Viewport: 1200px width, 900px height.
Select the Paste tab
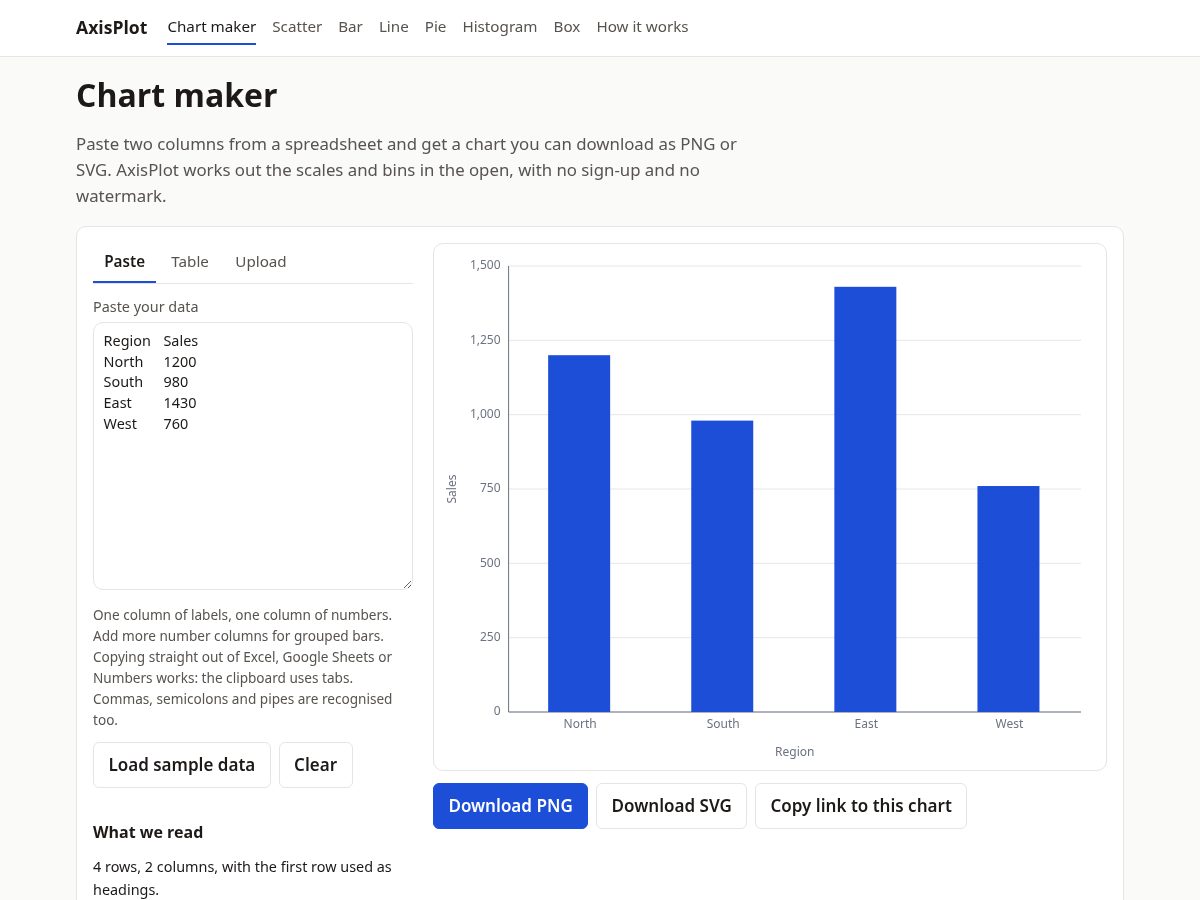click(124, 262)
